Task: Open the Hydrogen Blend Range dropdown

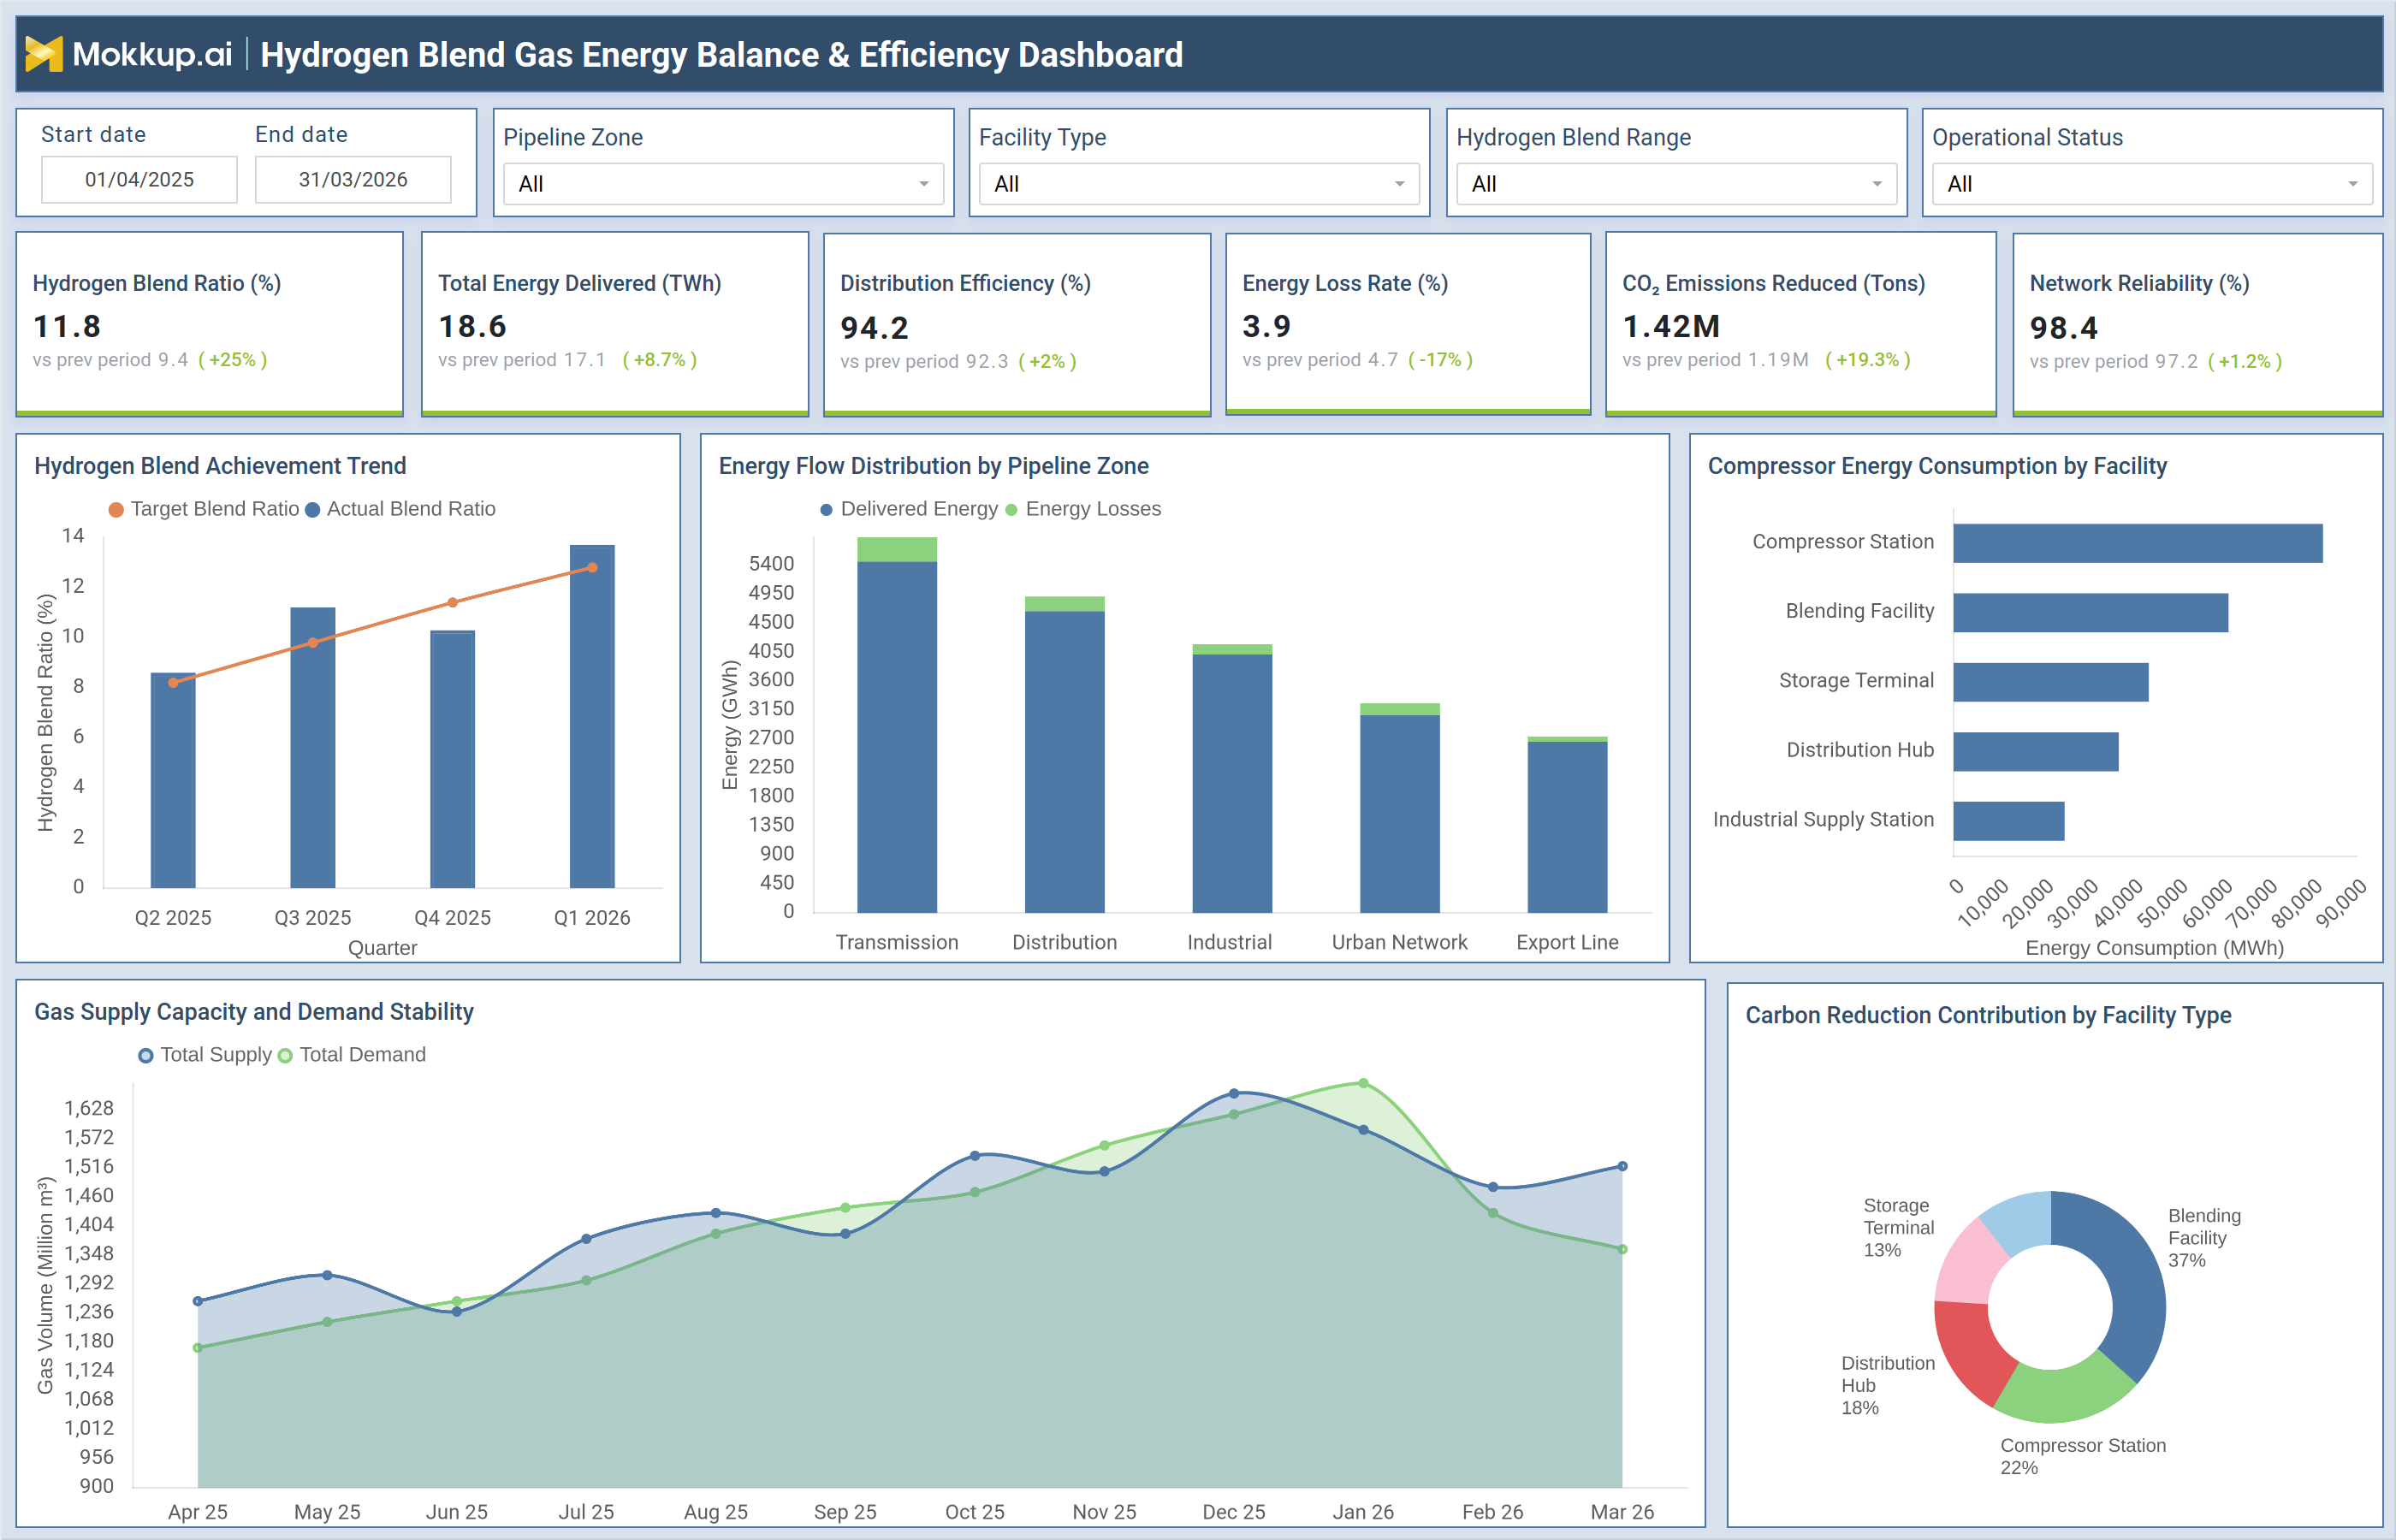Action: click(x=1676, y=184)
